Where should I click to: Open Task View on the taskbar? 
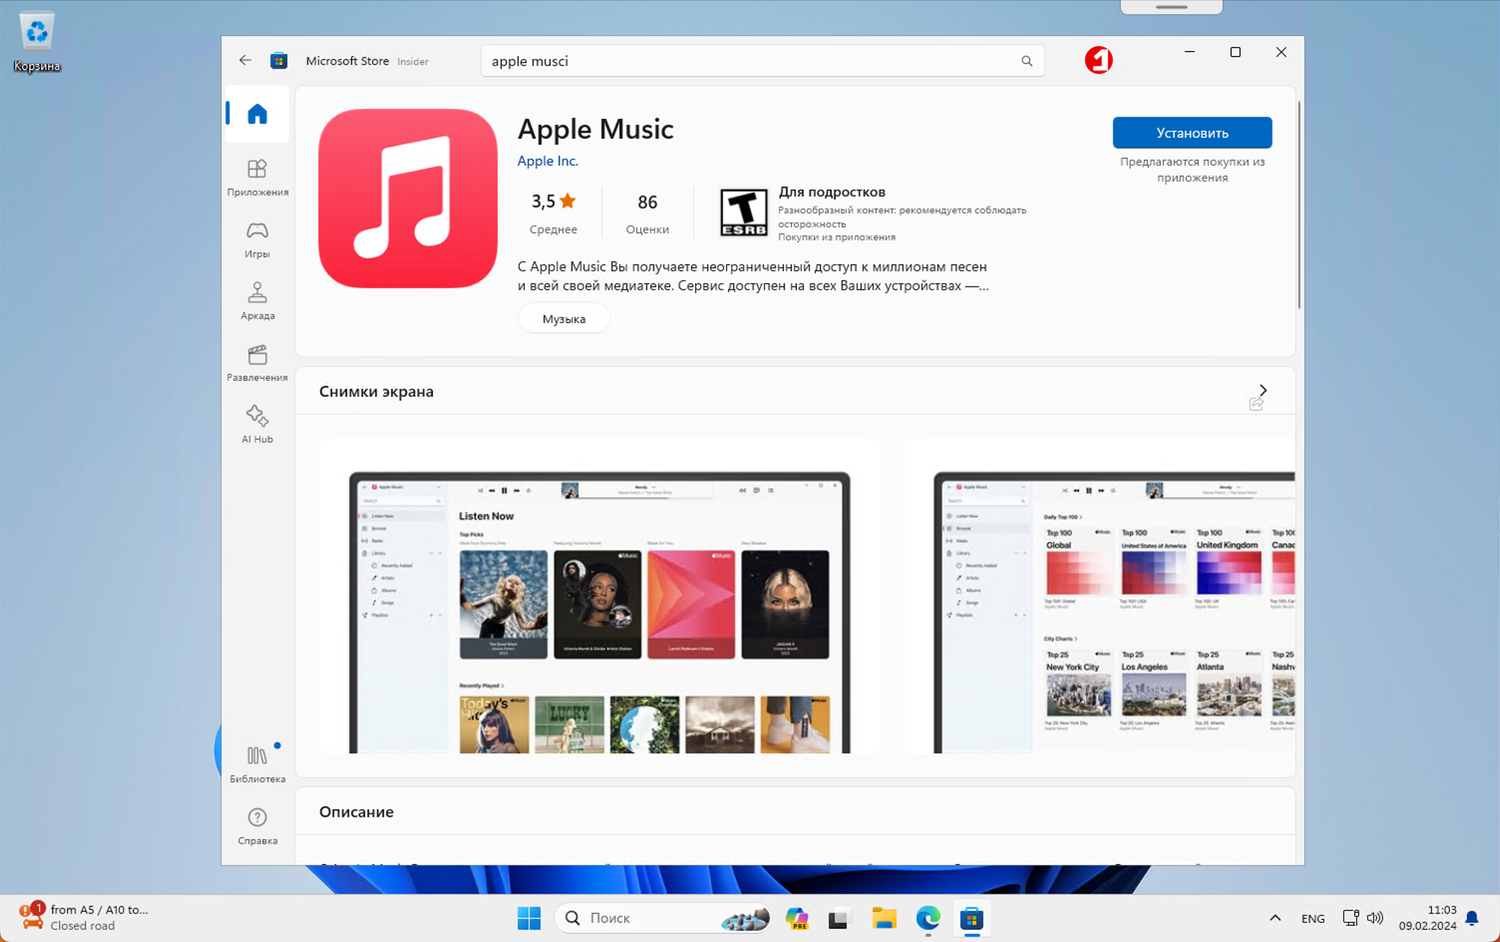[839, 918]
